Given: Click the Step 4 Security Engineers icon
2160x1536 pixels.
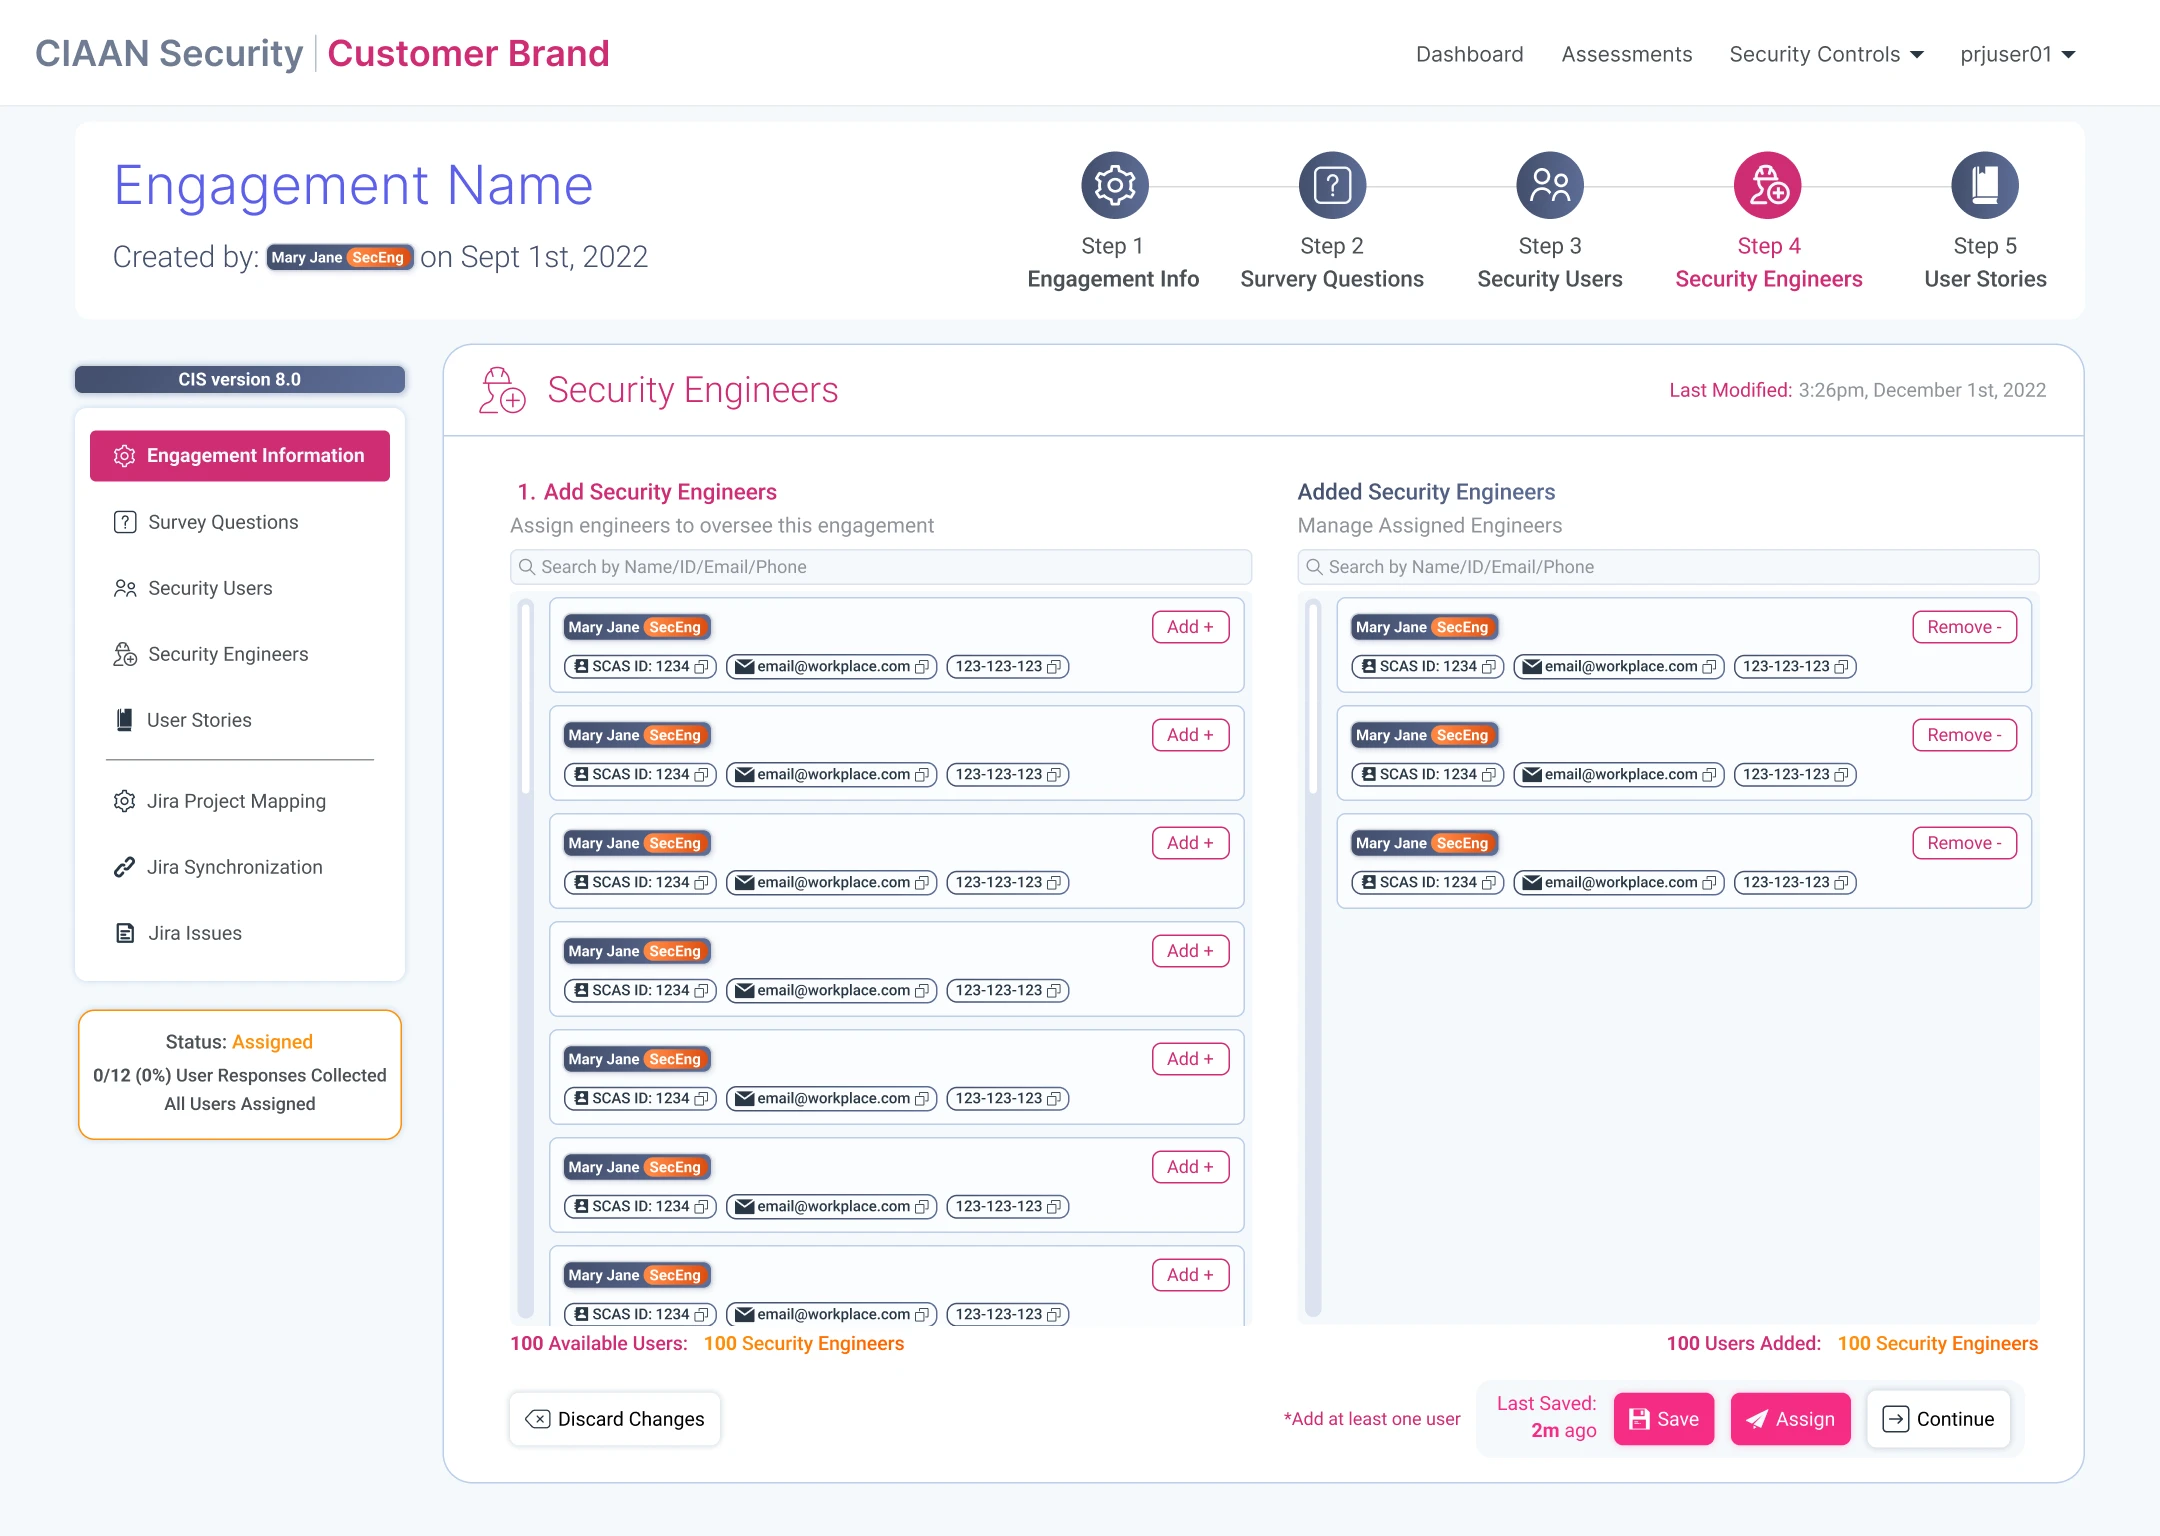Looking at the screenshot, I should pos(1767,185).
